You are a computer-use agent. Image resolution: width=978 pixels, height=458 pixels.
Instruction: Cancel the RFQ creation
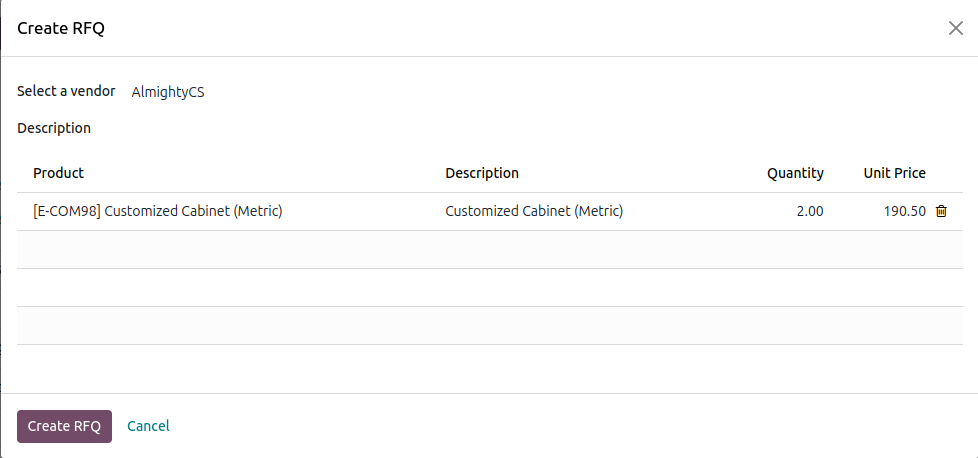point(148,426)
